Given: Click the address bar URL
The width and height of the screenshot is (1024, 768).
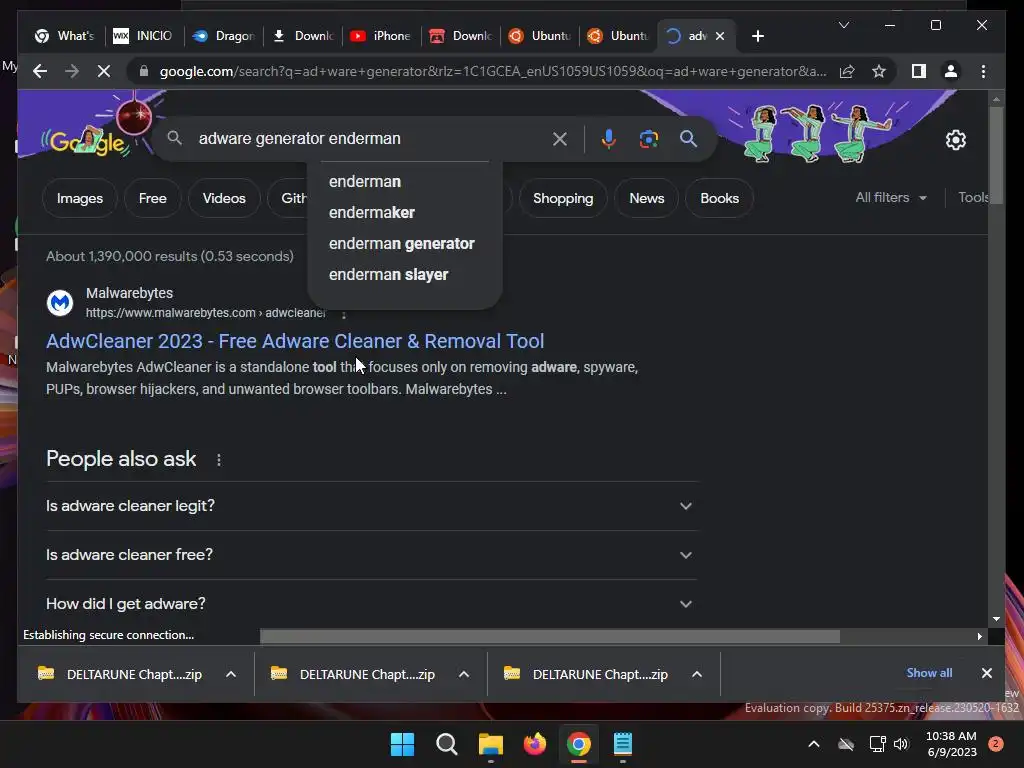Looking at the screenshot, I should (493, 71).
